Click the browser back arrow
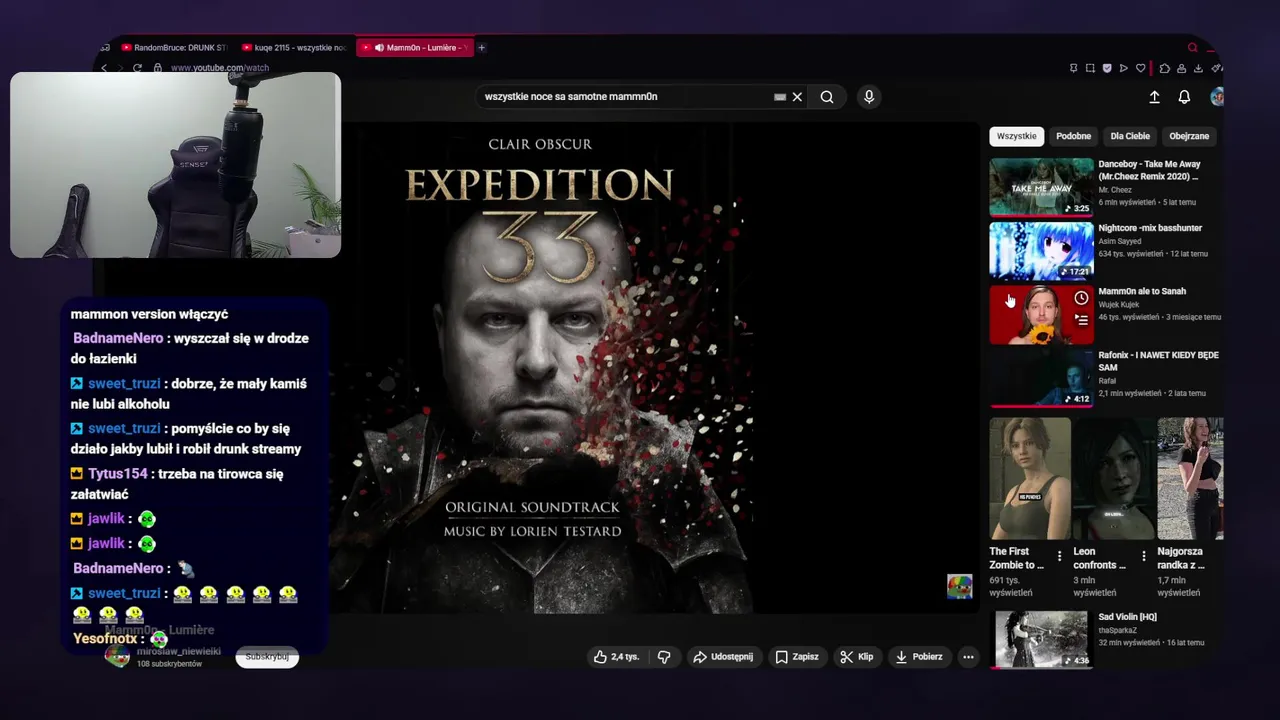This screenshot has height=720, width=1280. coord(104,68)
